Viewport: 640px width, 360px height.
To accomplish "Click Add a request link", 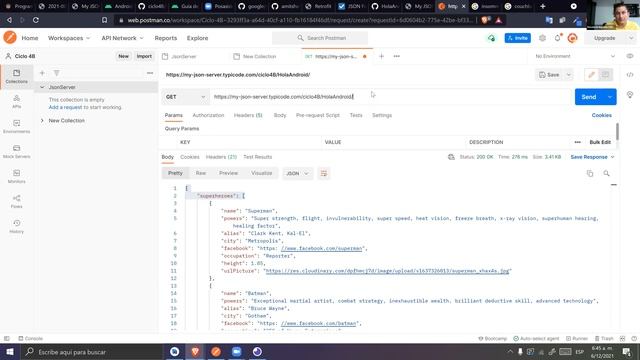I will click(65, 107).
